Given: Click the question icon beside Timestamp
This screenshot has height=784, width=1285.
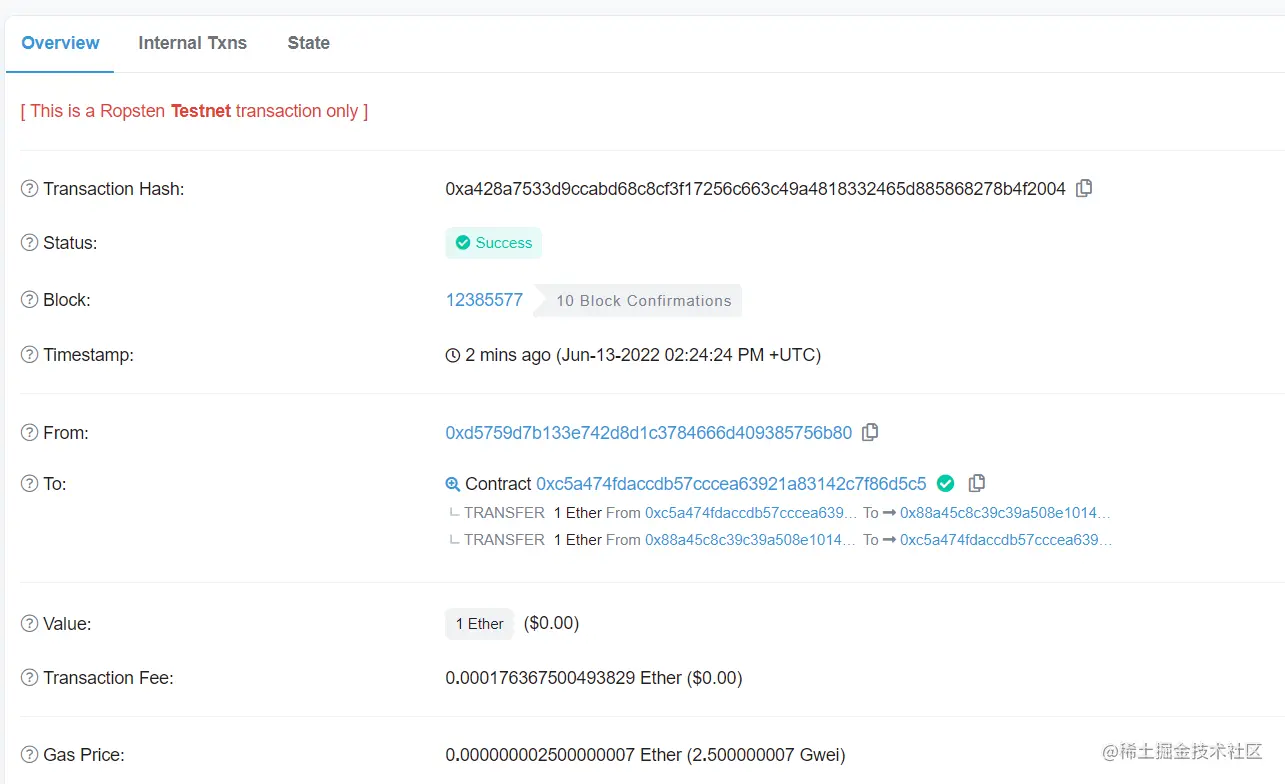Looking at the screenshot, I should [30, 355].
